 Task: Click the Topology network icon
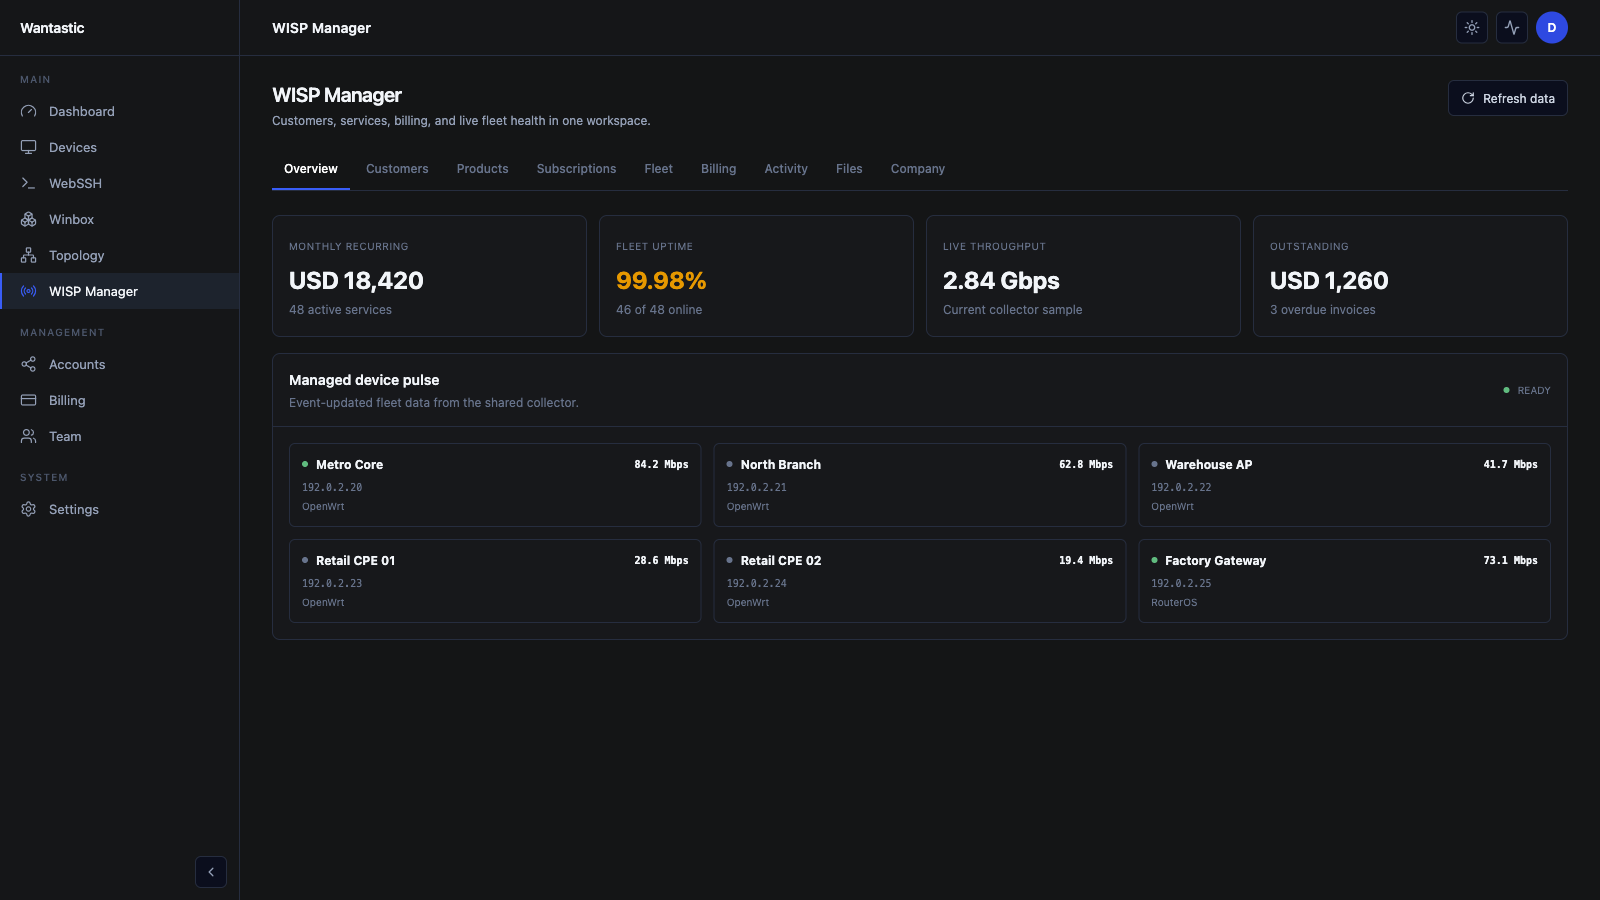[x=28, y=255]
